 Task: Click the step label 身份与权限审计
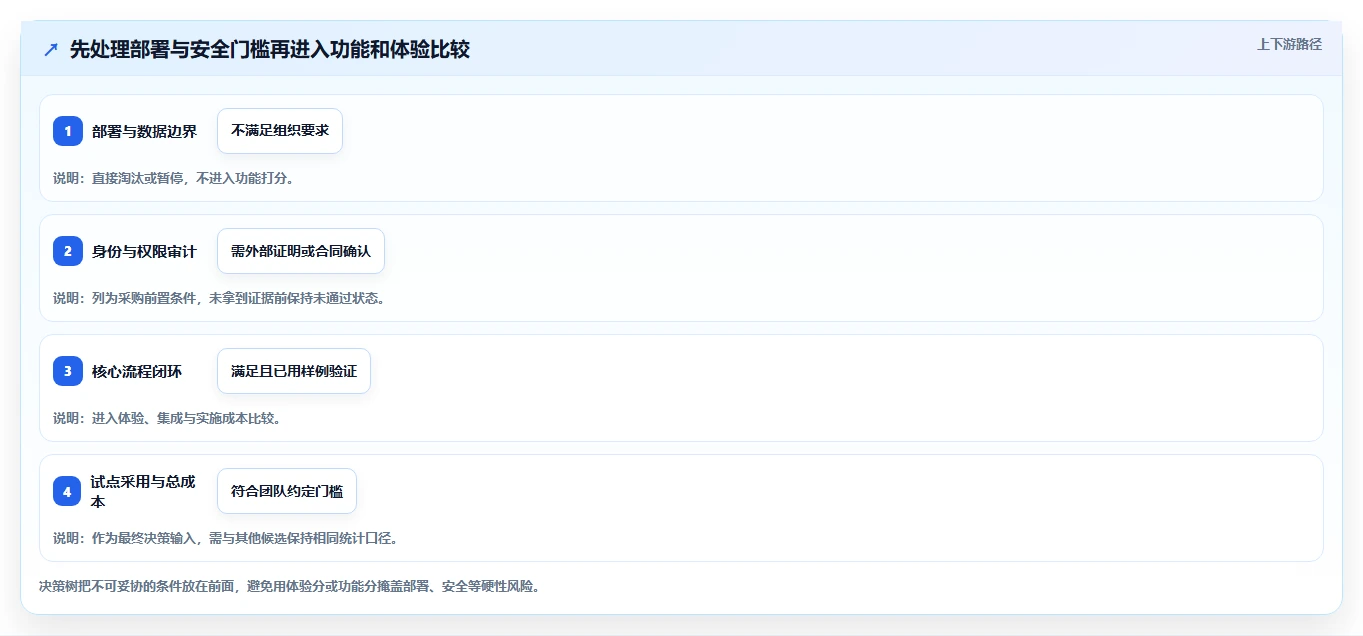tap(145, 251)
